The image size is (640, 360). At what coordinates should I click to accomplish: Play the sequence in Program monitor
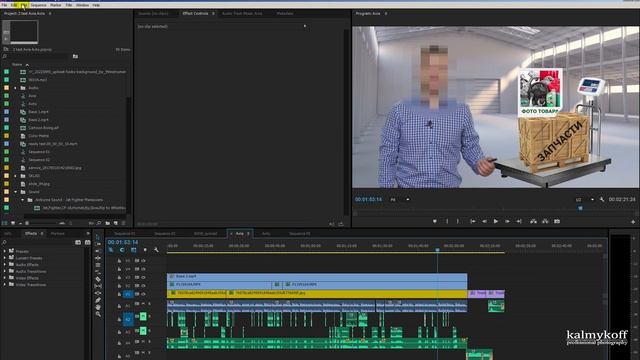(x=496, y=221)
